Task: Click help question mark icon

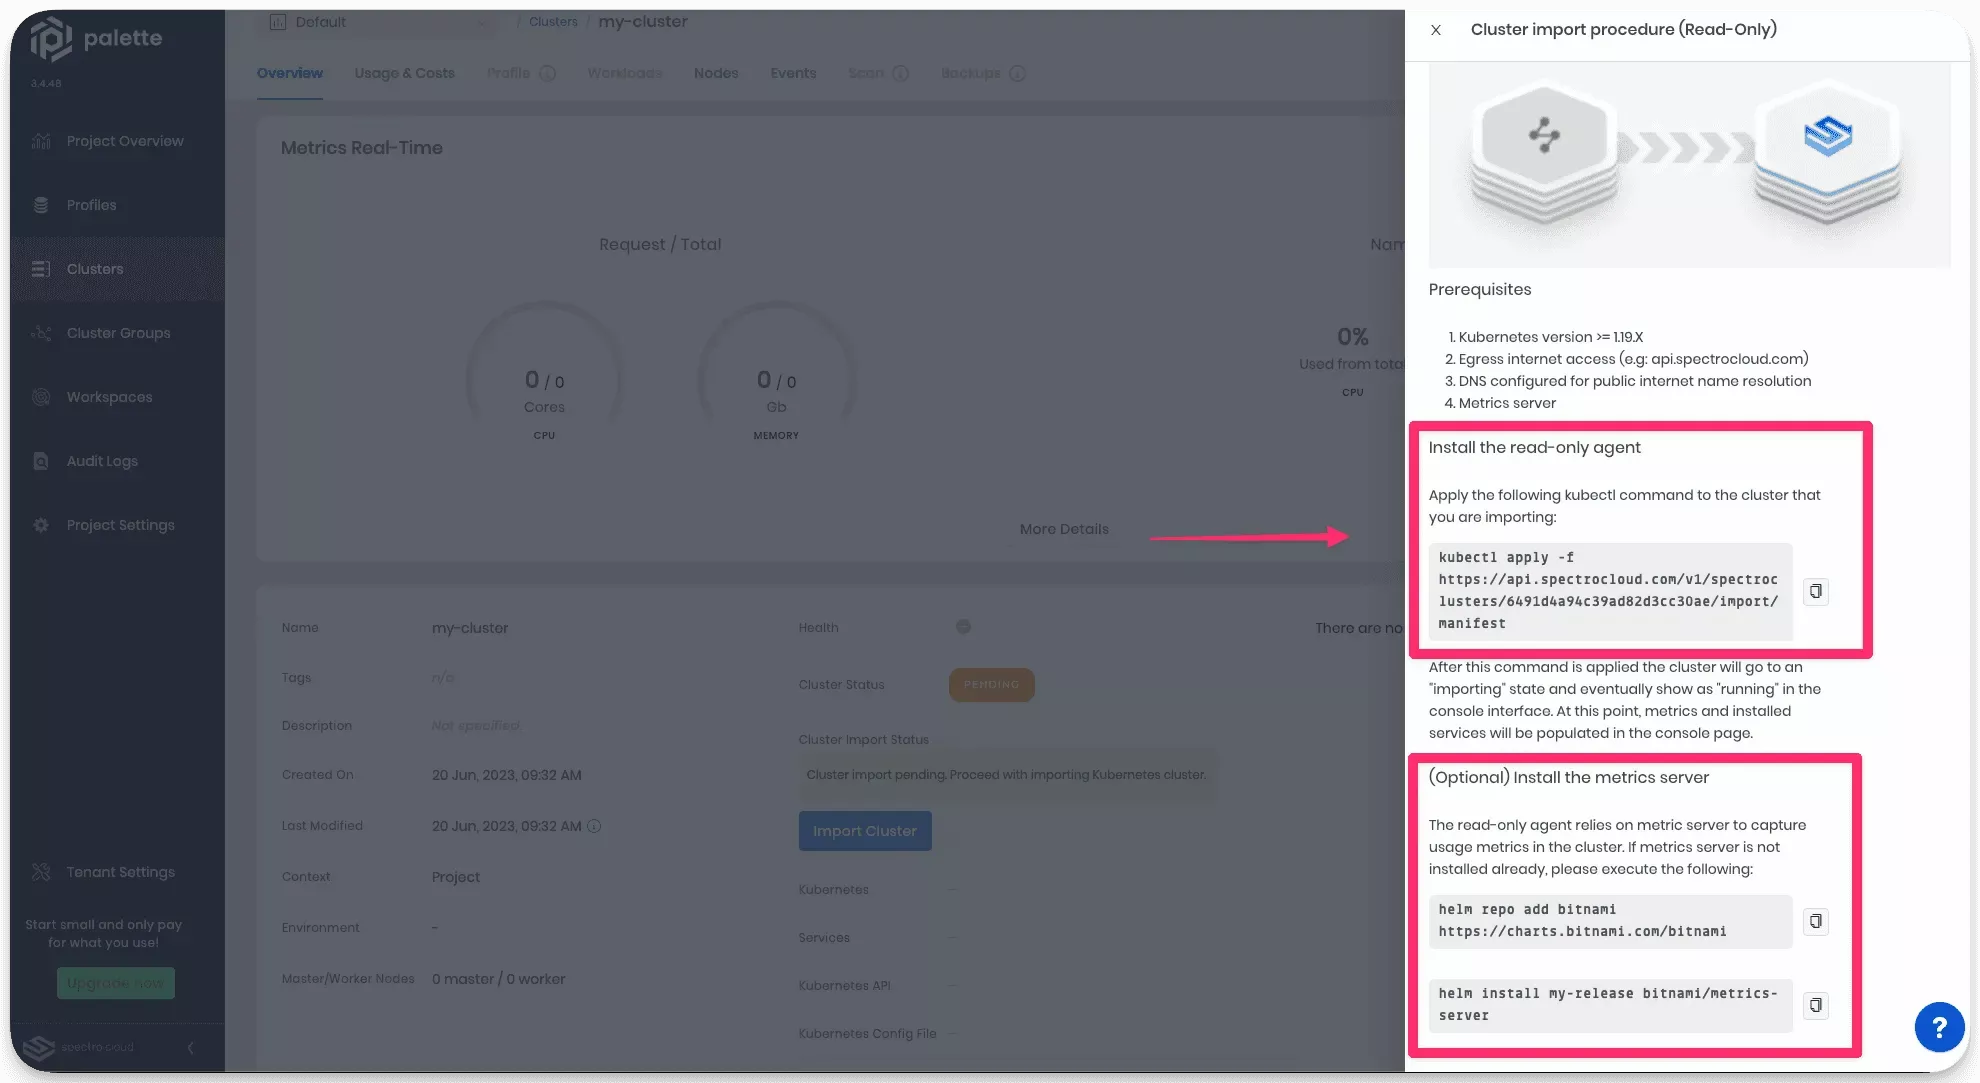Action: tap(1935, 1027)
